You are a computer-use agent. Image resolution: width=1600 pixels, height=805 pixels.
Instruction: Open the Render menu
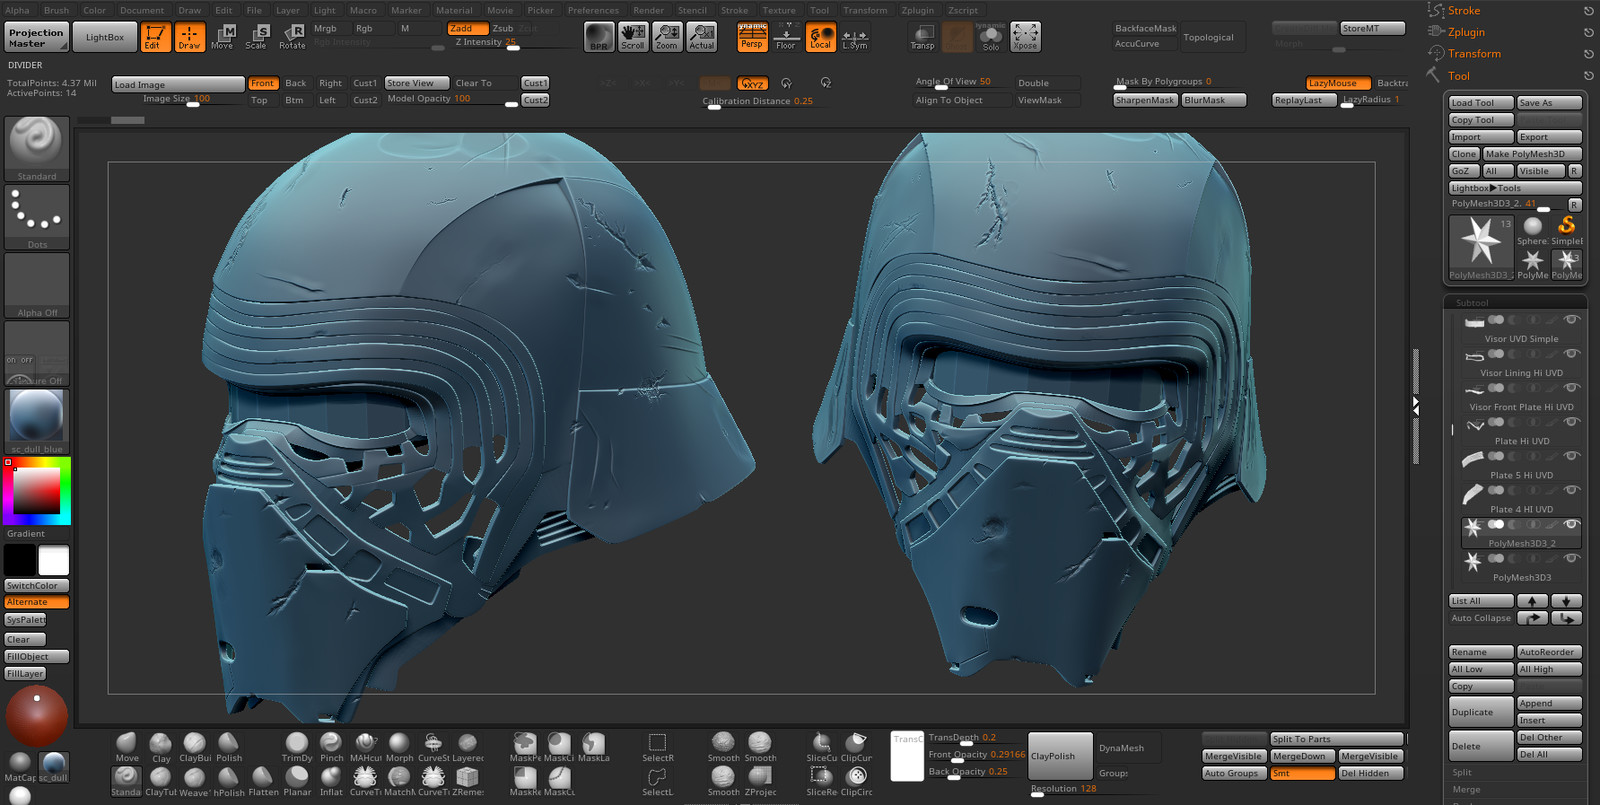point(648,10)
